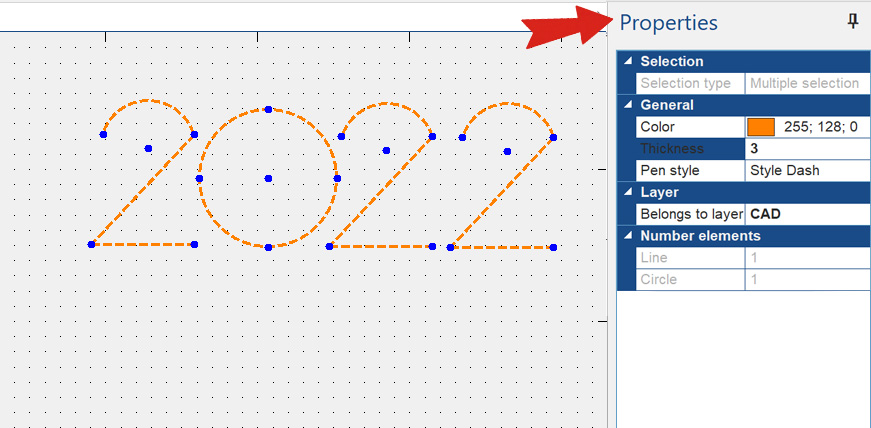Click the Selection type label
This screenshot has height=428, width=871.
pyautogui.click(x=685, y=83)
